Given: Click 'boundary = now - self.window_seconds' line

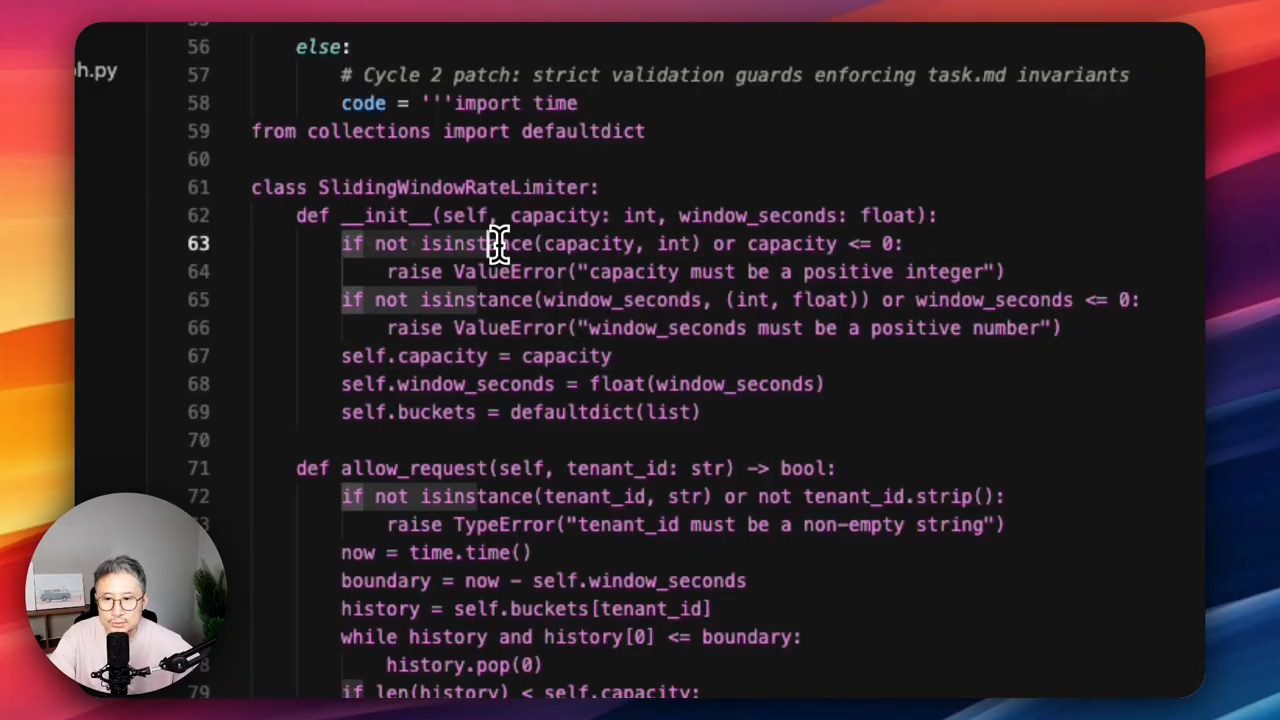Looking at the screenshot, I should 543,581.
